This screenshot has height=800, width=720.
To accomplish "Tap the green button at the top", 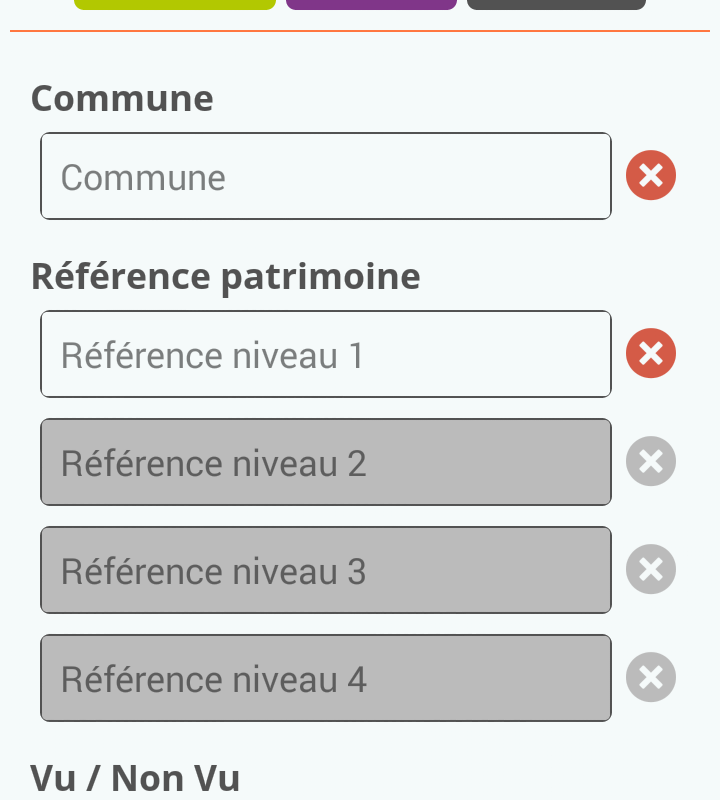I will tap(175, 4).
